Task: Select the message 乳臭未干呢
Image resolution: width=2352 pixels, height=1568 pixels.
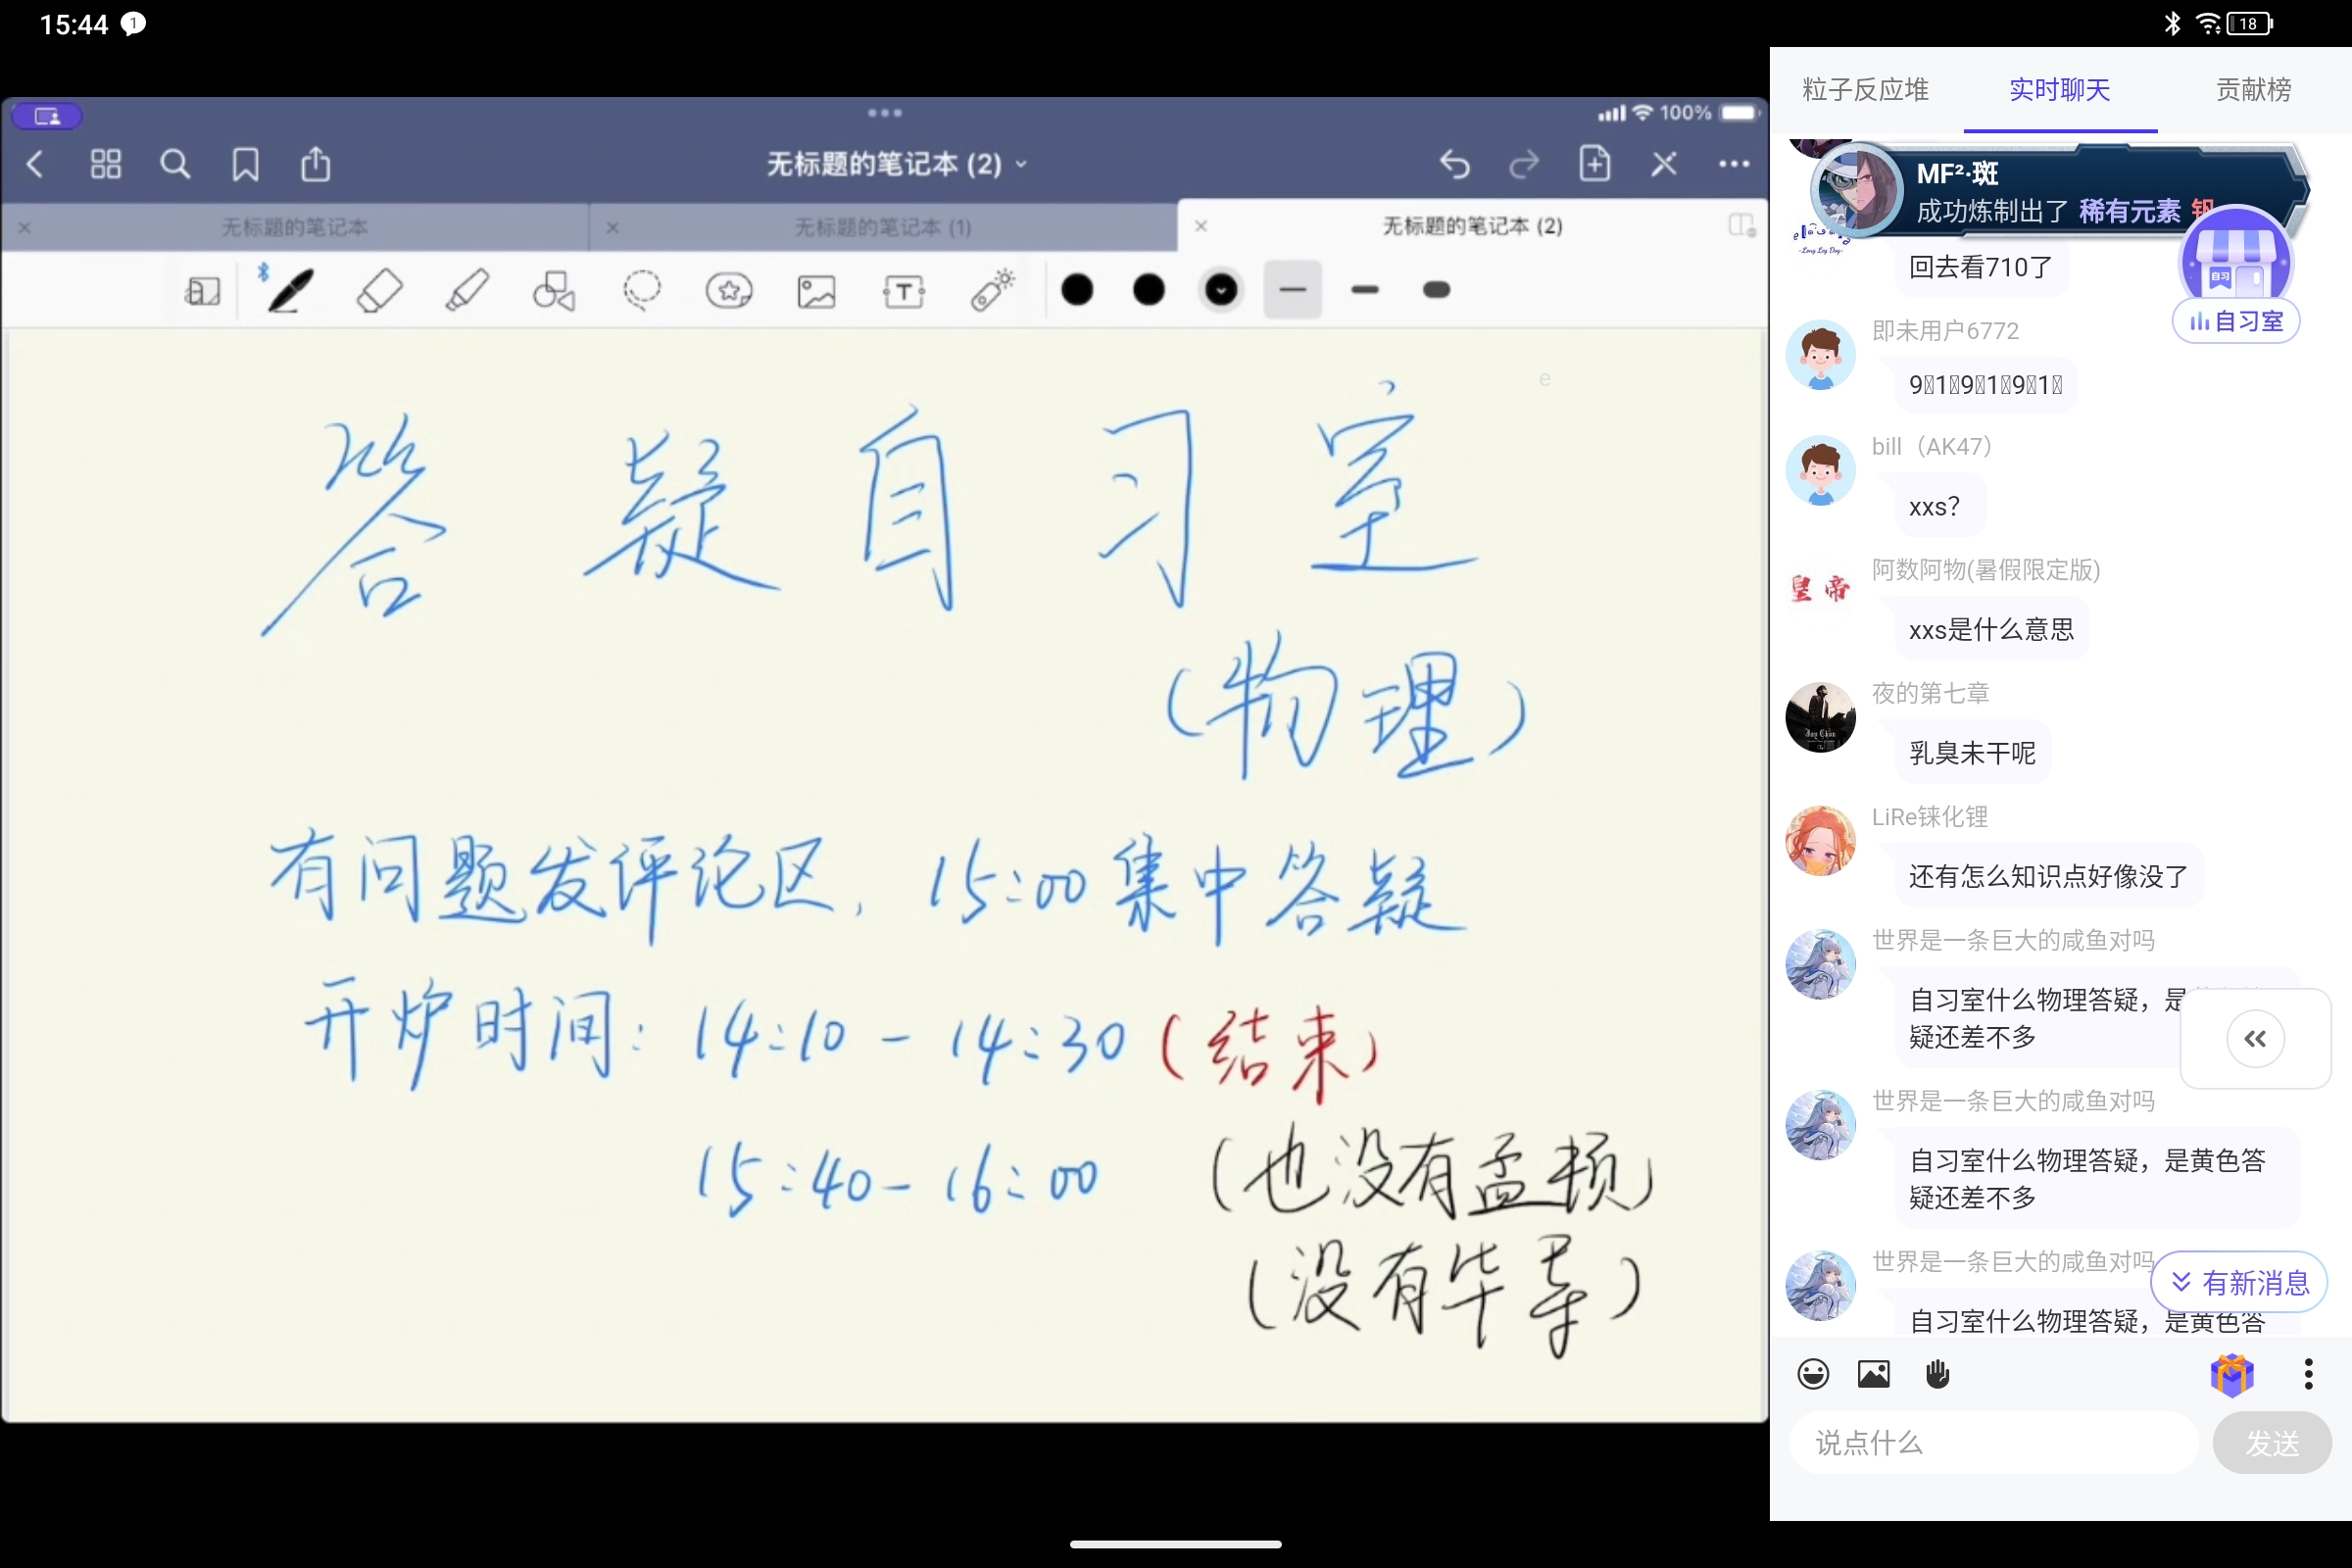Action: [1972, 752]
